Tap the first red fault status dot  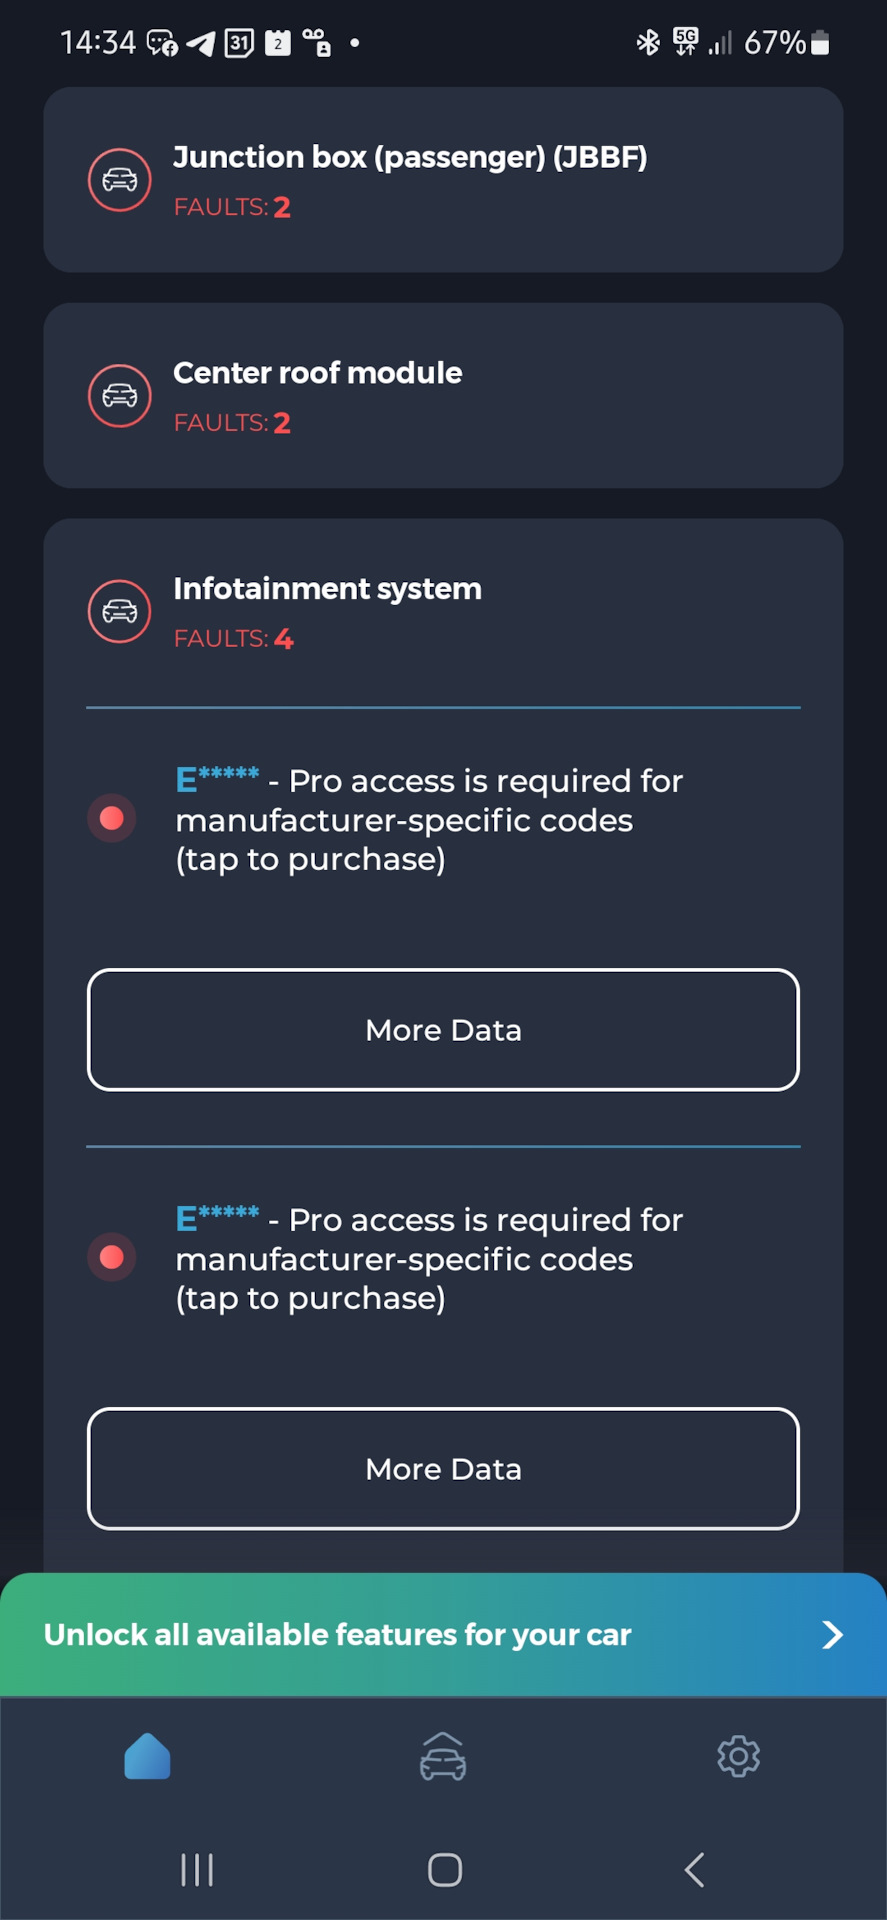(112, 819)
